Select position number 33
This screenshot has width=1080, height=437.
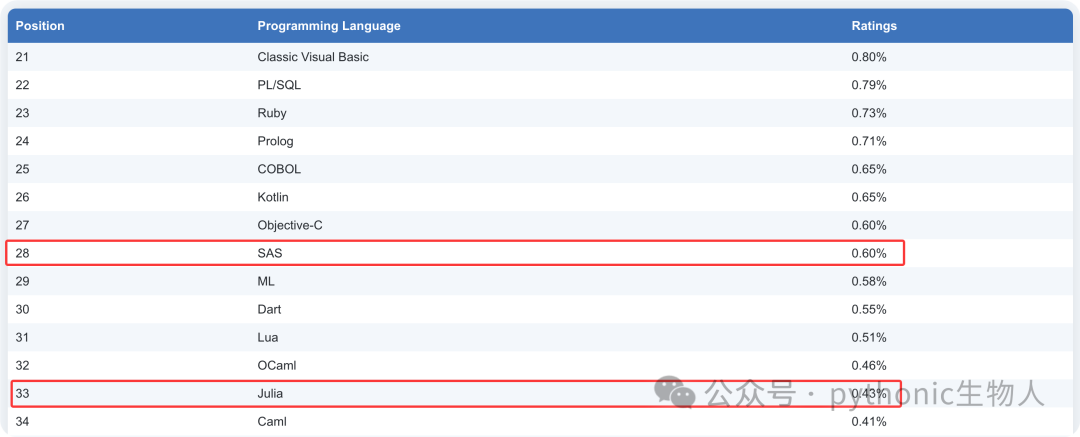[x=23, y=394]
